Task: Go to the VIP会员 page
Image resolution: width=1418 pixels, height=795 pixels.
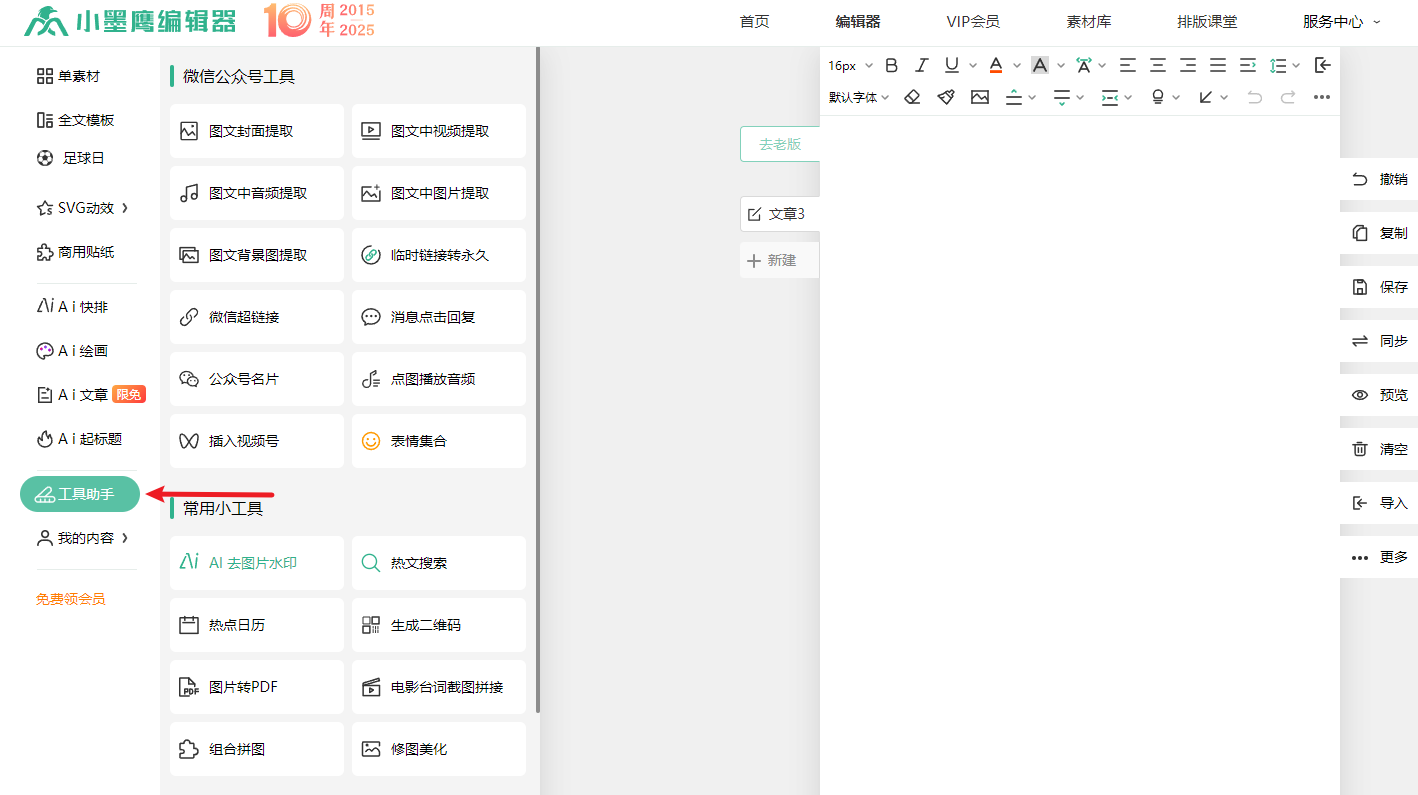Action: (x=972, y=21)
